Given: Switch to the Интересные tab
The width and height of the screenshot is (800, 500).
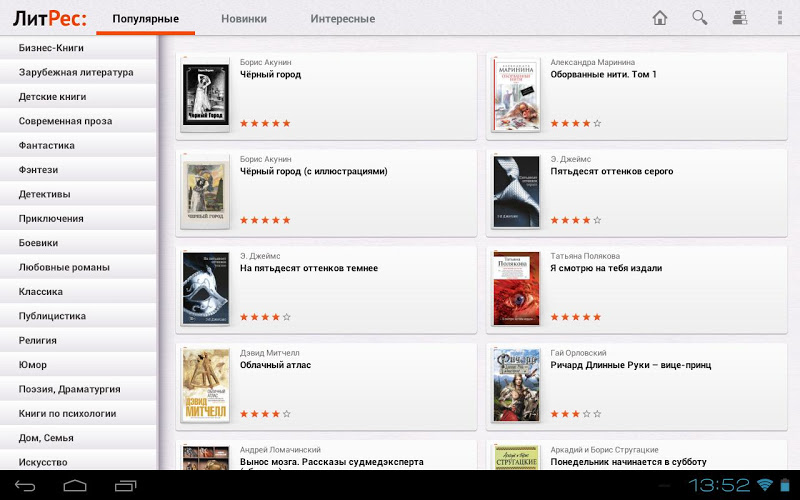Looking at the screenshot, I should [342, 19].
